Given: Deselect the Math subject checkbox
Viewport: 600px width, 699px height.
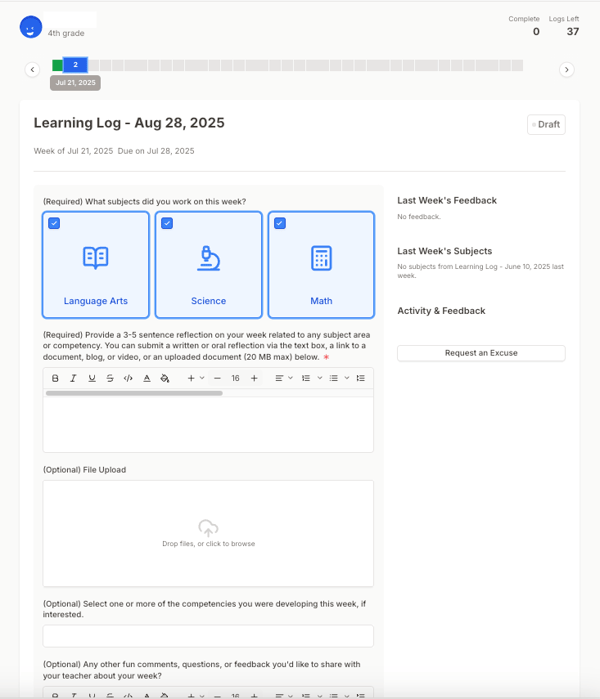Looking at the screenshot, I should [x=280, y=223].
